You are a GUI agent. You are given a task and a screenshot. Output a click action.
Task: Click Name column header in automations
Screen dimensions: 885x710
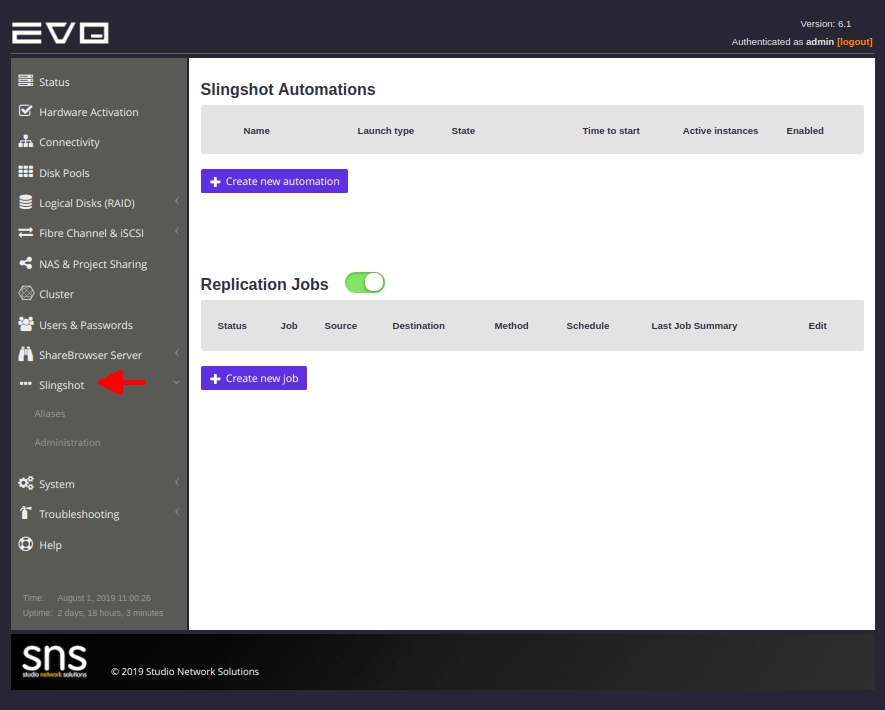(x=256, y=131)
